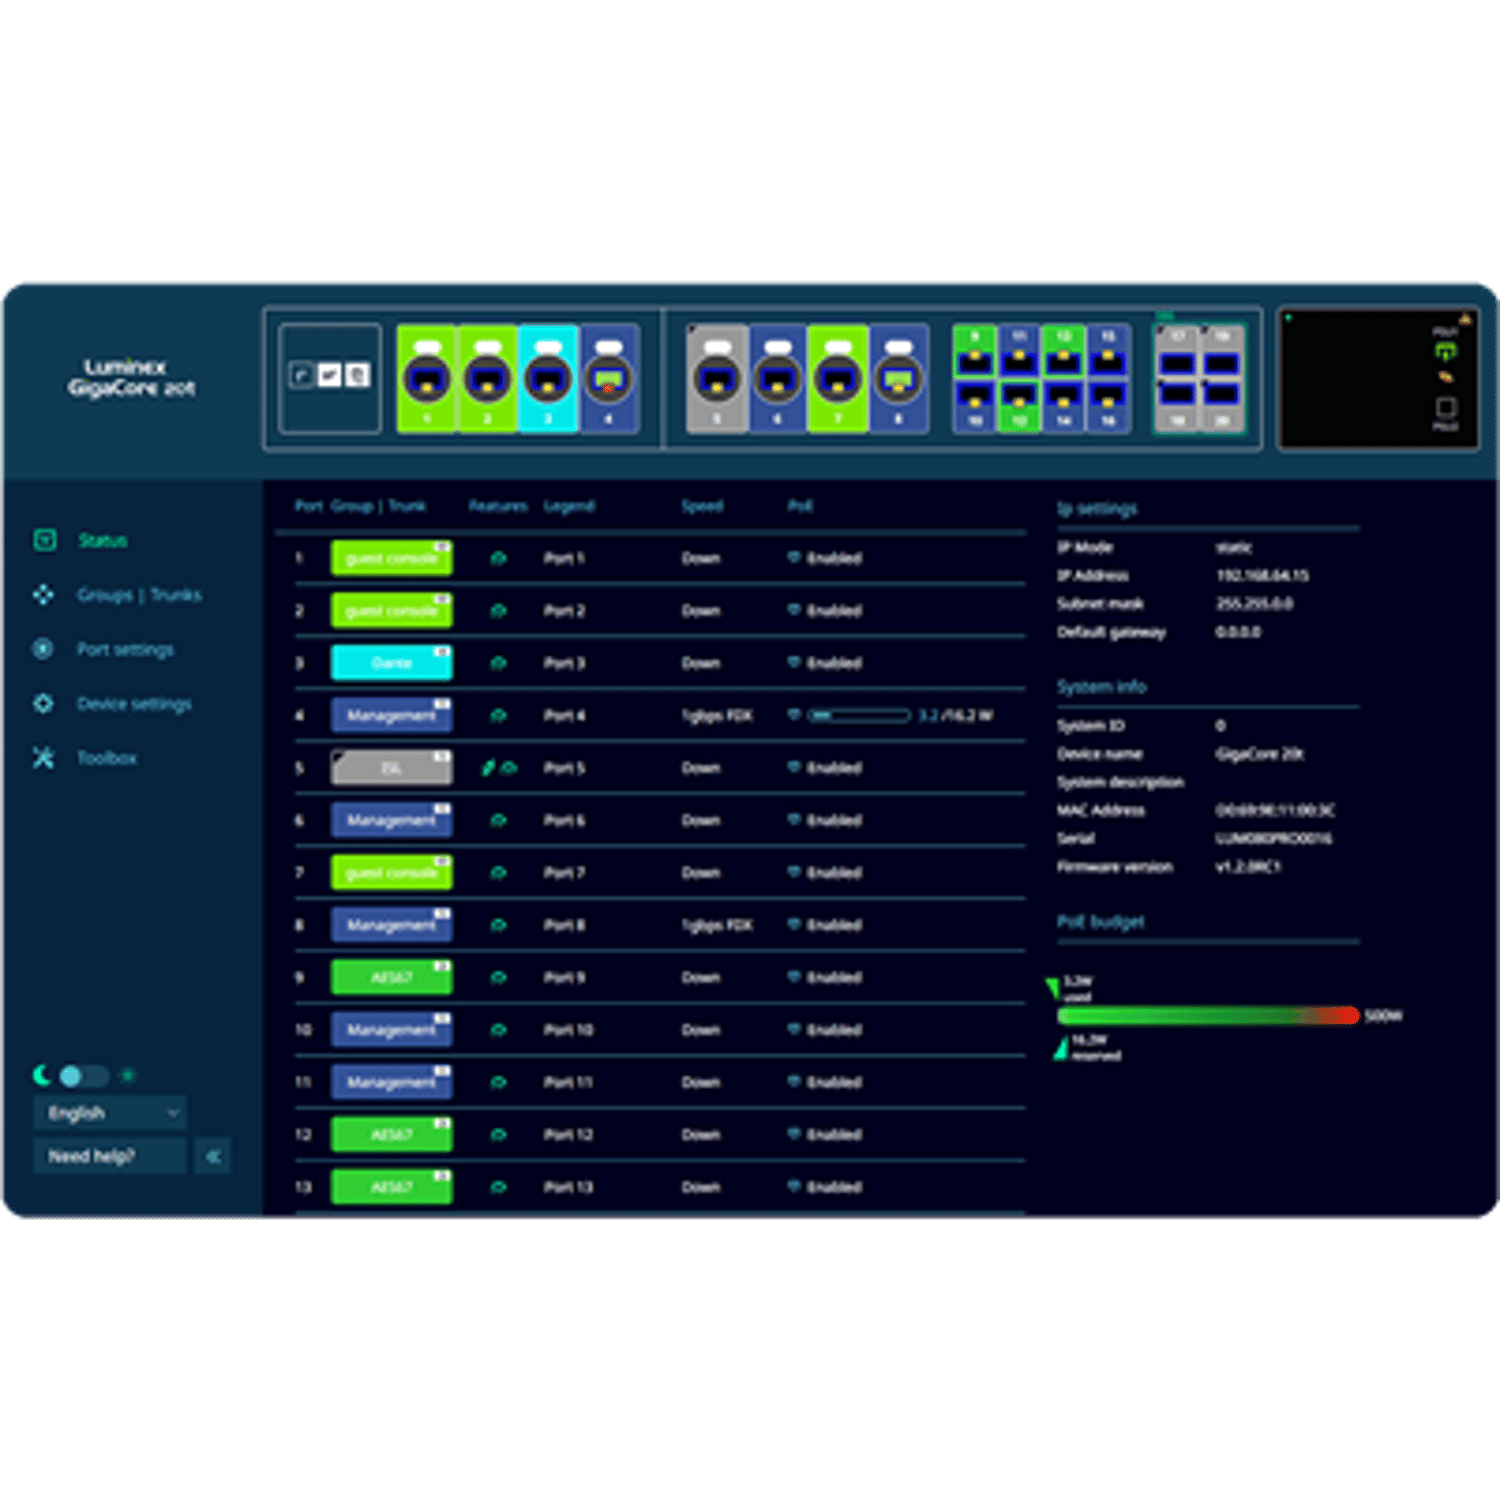Click the PoE icon in Port 1 row
1500x1500 pixels.
click(794, 558)
